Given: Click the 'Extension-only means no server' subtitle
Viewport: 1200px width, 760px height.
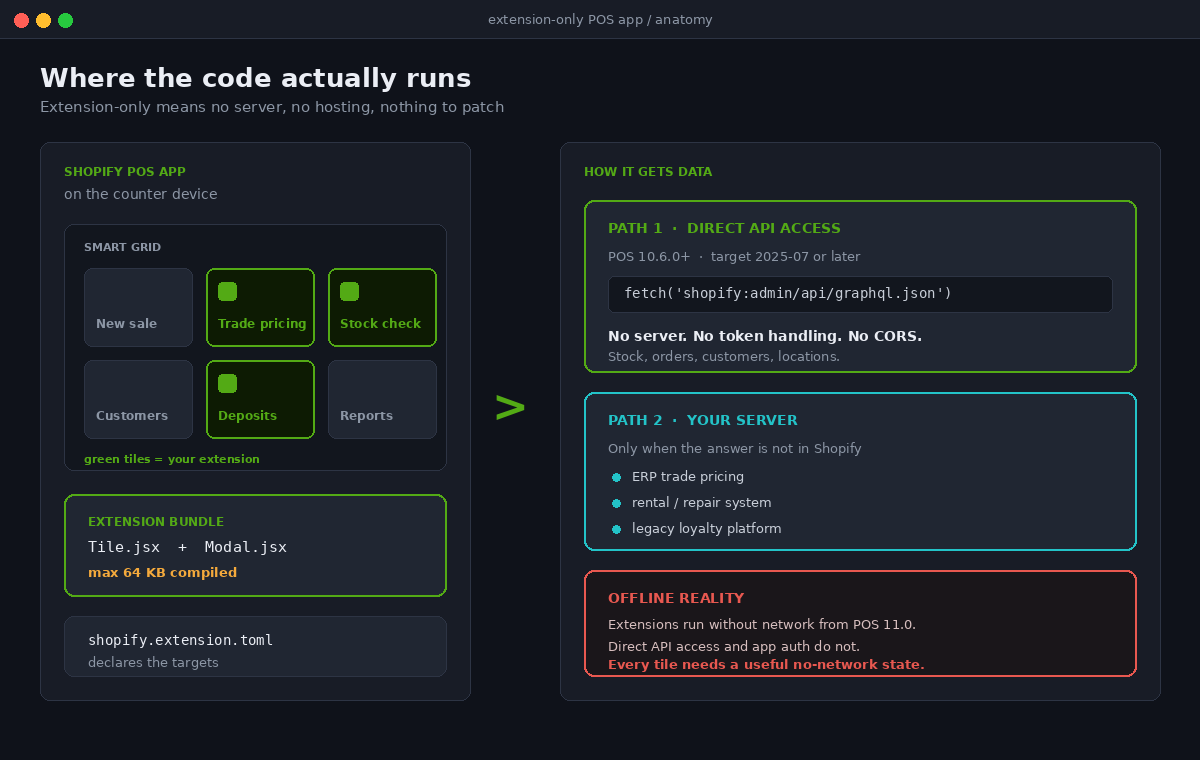Looking at the screenshot, I should [x=272, y=107].
